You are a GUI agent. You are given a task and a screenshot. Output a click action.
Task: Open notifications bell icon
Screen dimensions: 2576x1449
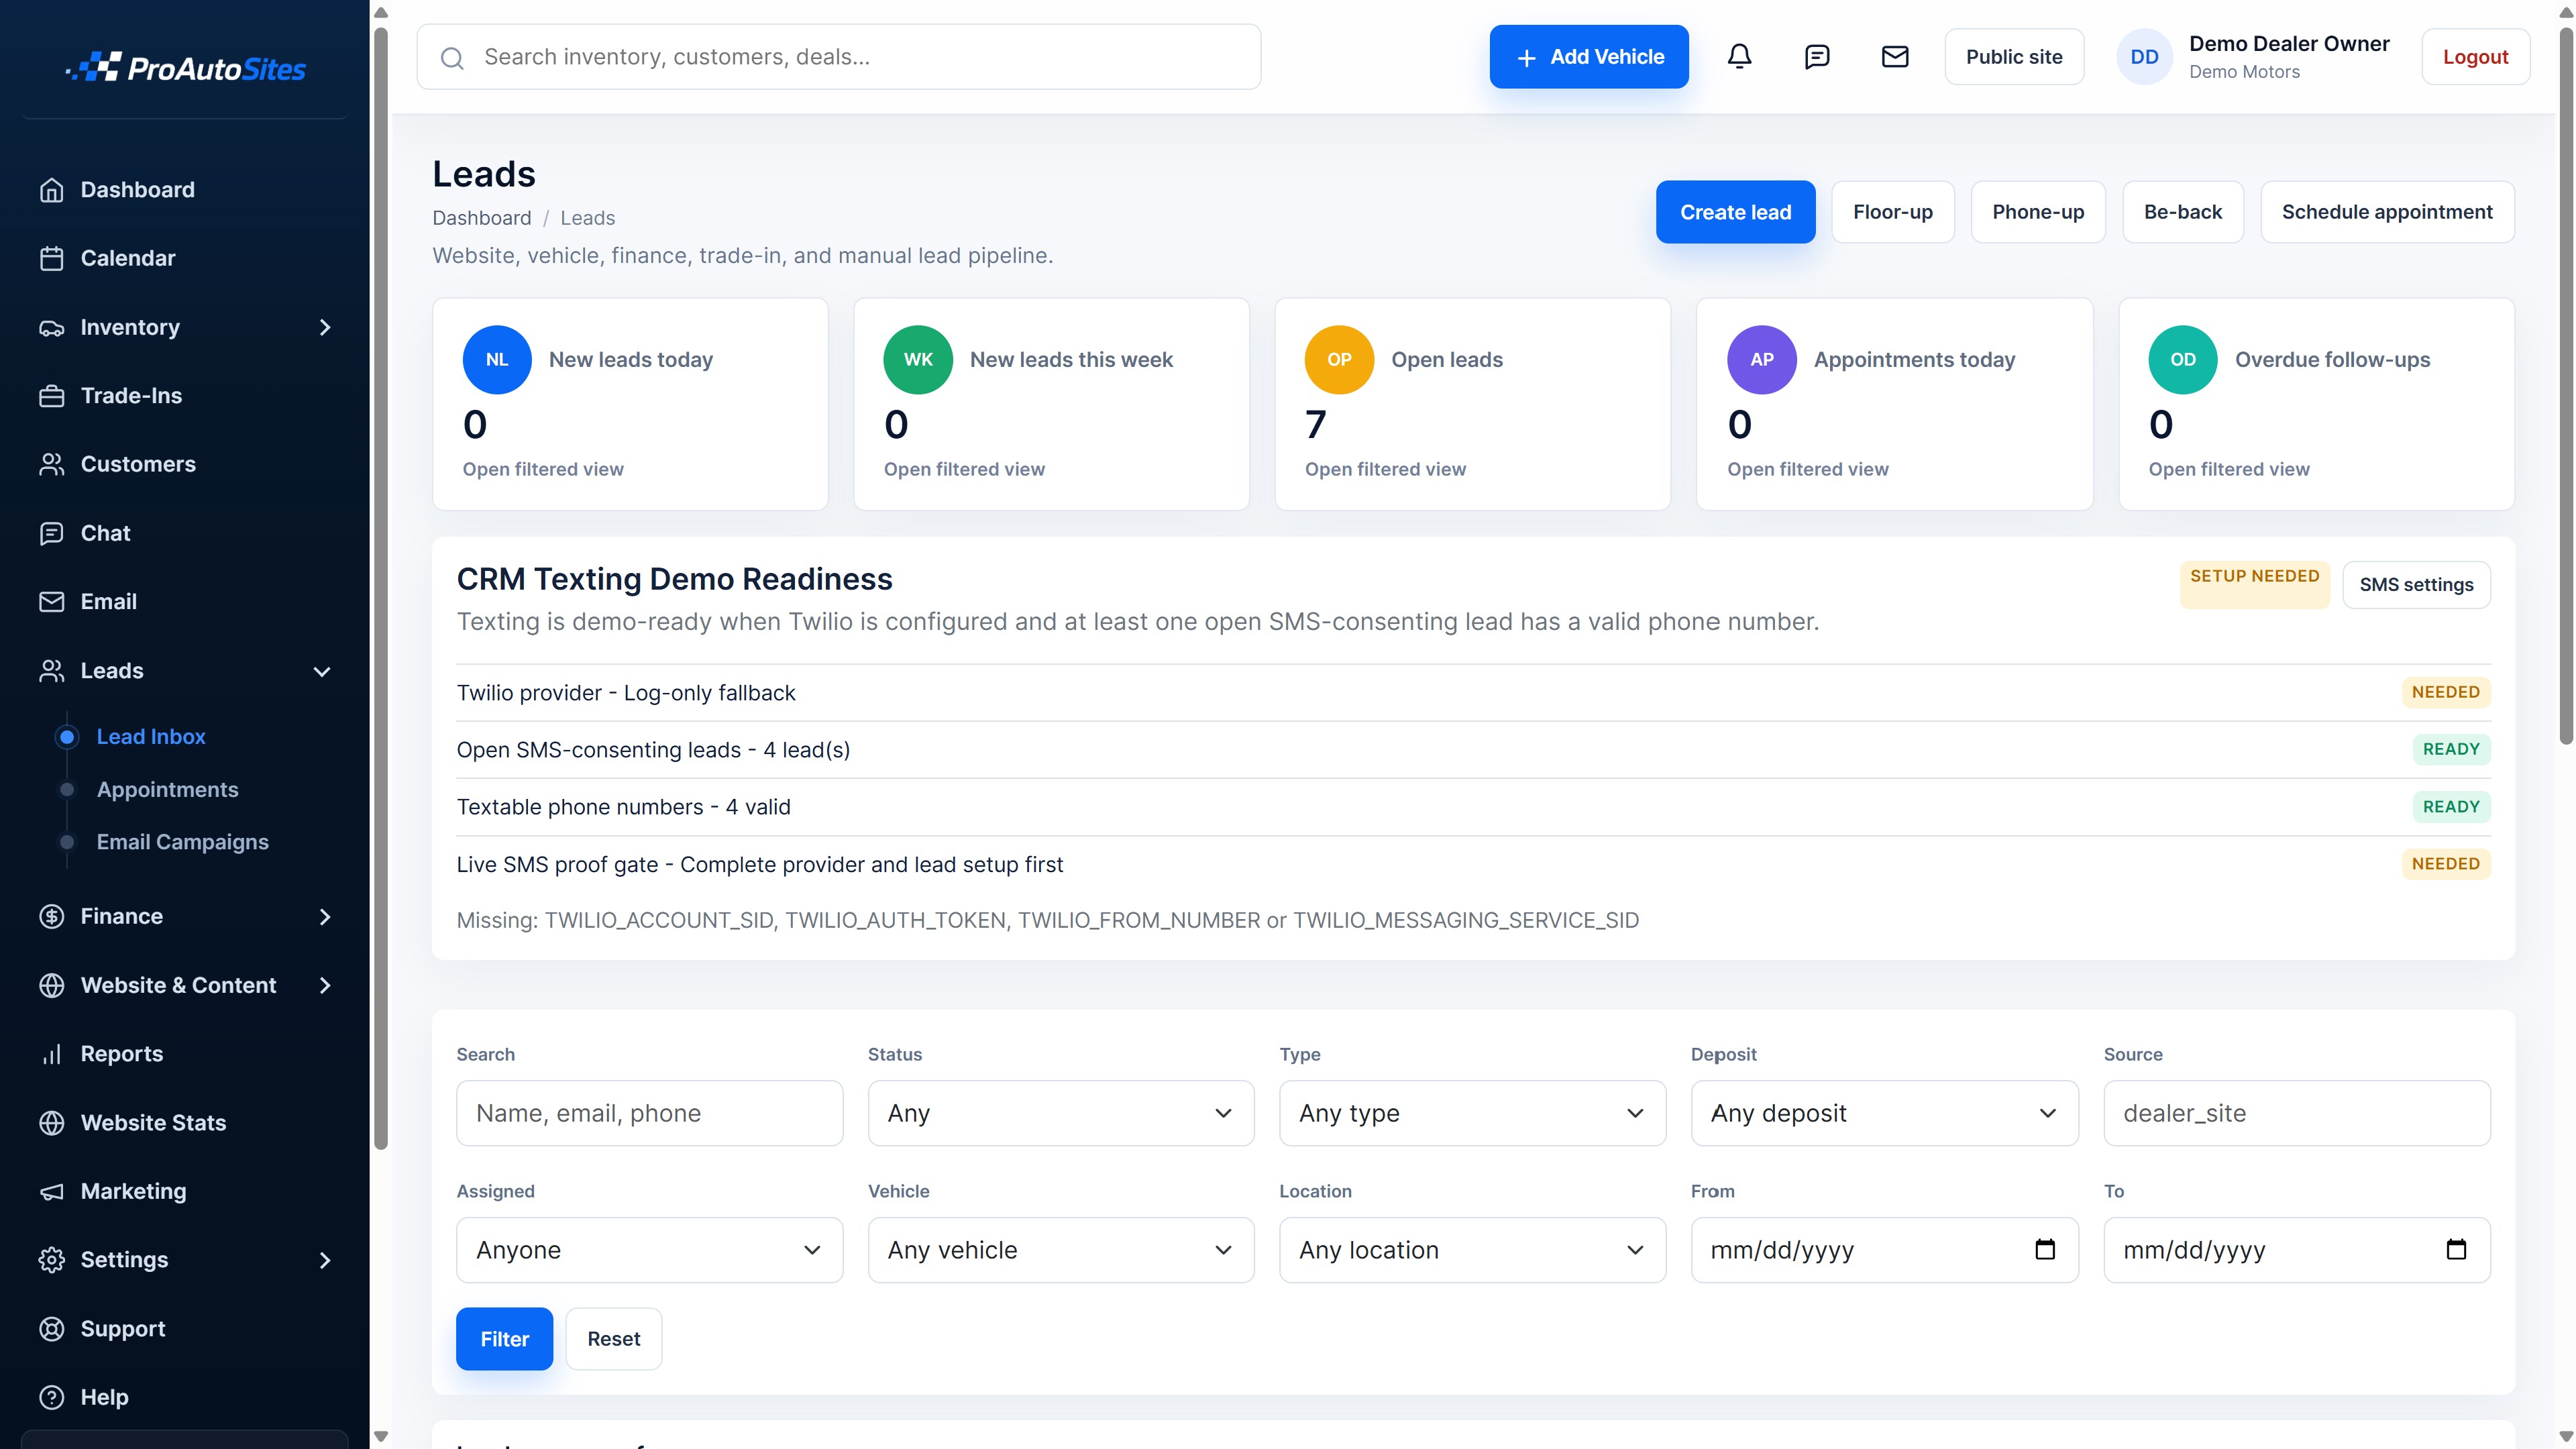coord(1740,57)
